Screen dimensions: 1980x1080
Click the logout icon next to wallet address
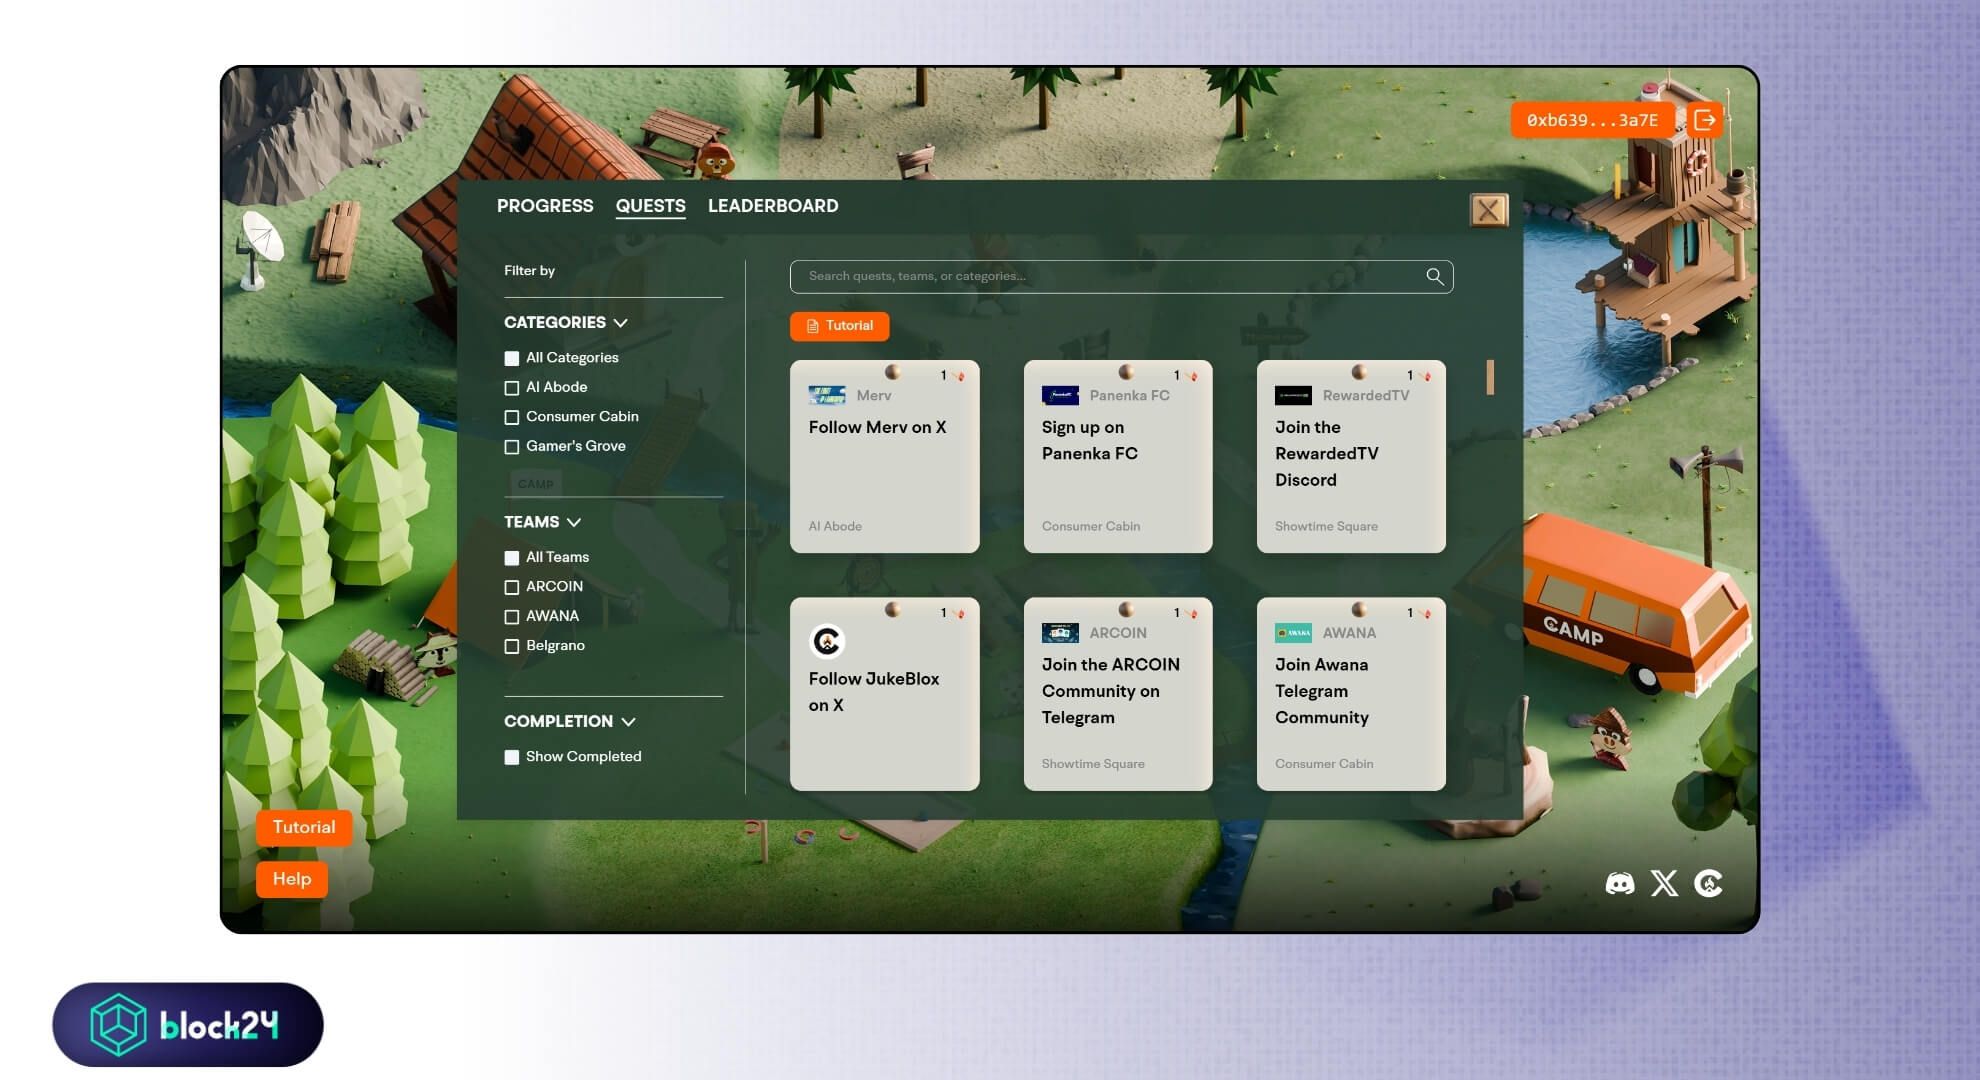click(1705, 120)
